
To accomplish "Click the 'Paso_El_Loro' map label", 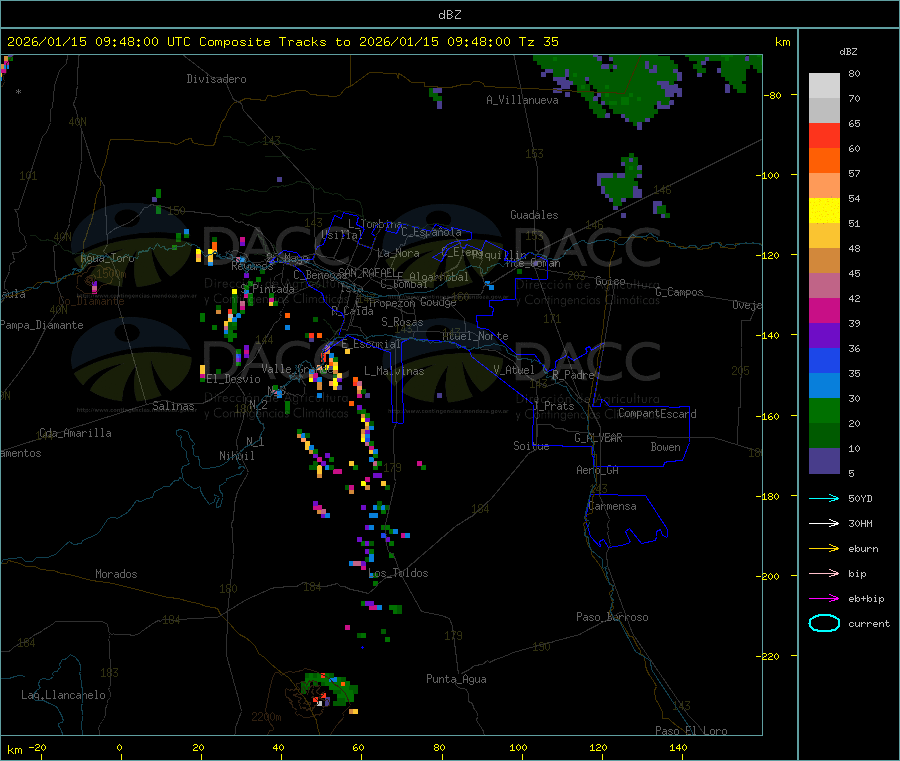I will point(691,731).
